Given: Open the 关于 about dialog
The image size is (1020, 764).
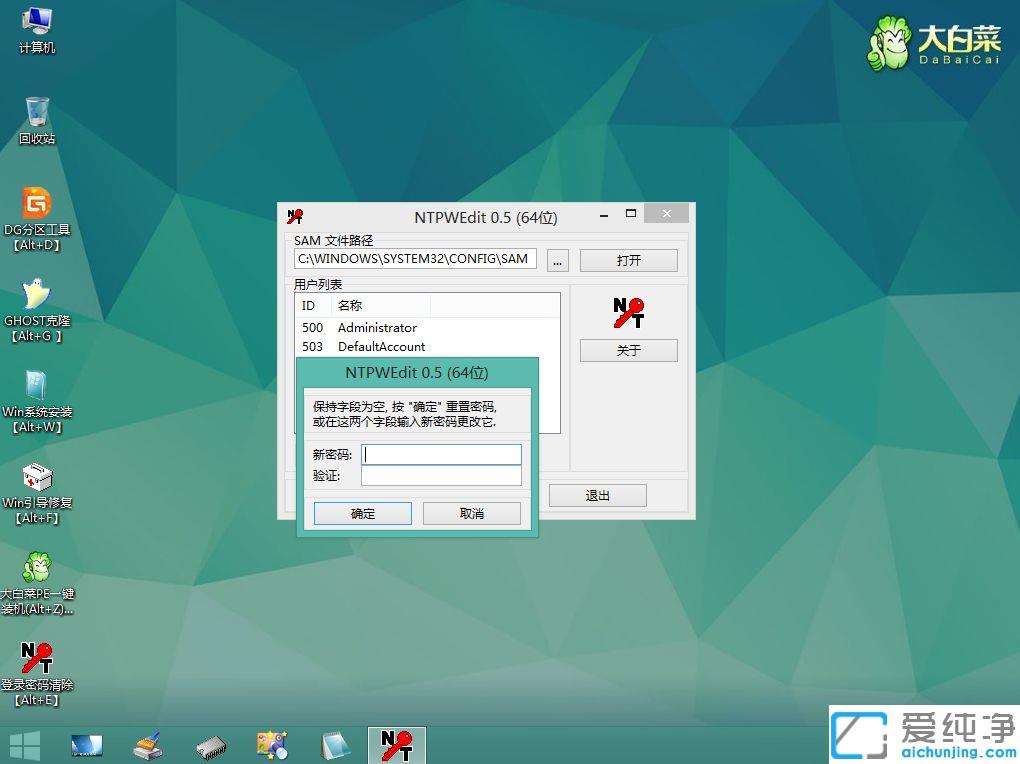Looking at the screenshot, I should [628, 350].
